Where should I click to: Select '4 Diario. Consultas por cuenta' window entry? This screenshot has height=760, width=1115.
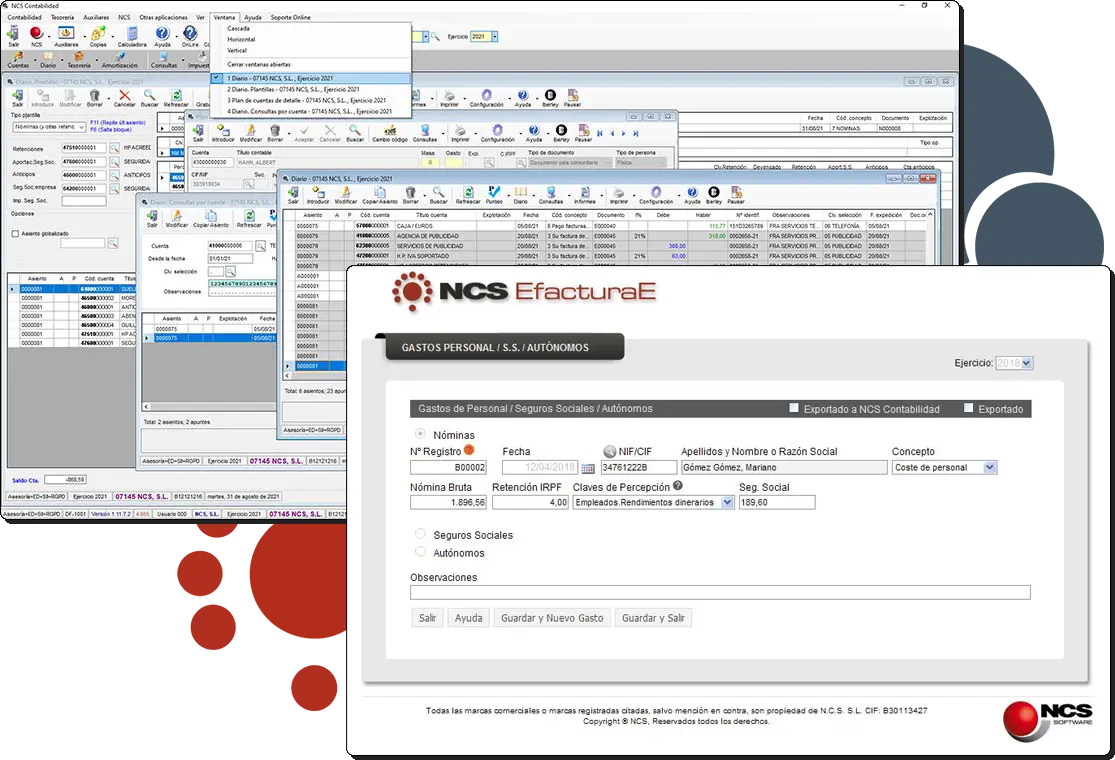click(311, 111)
